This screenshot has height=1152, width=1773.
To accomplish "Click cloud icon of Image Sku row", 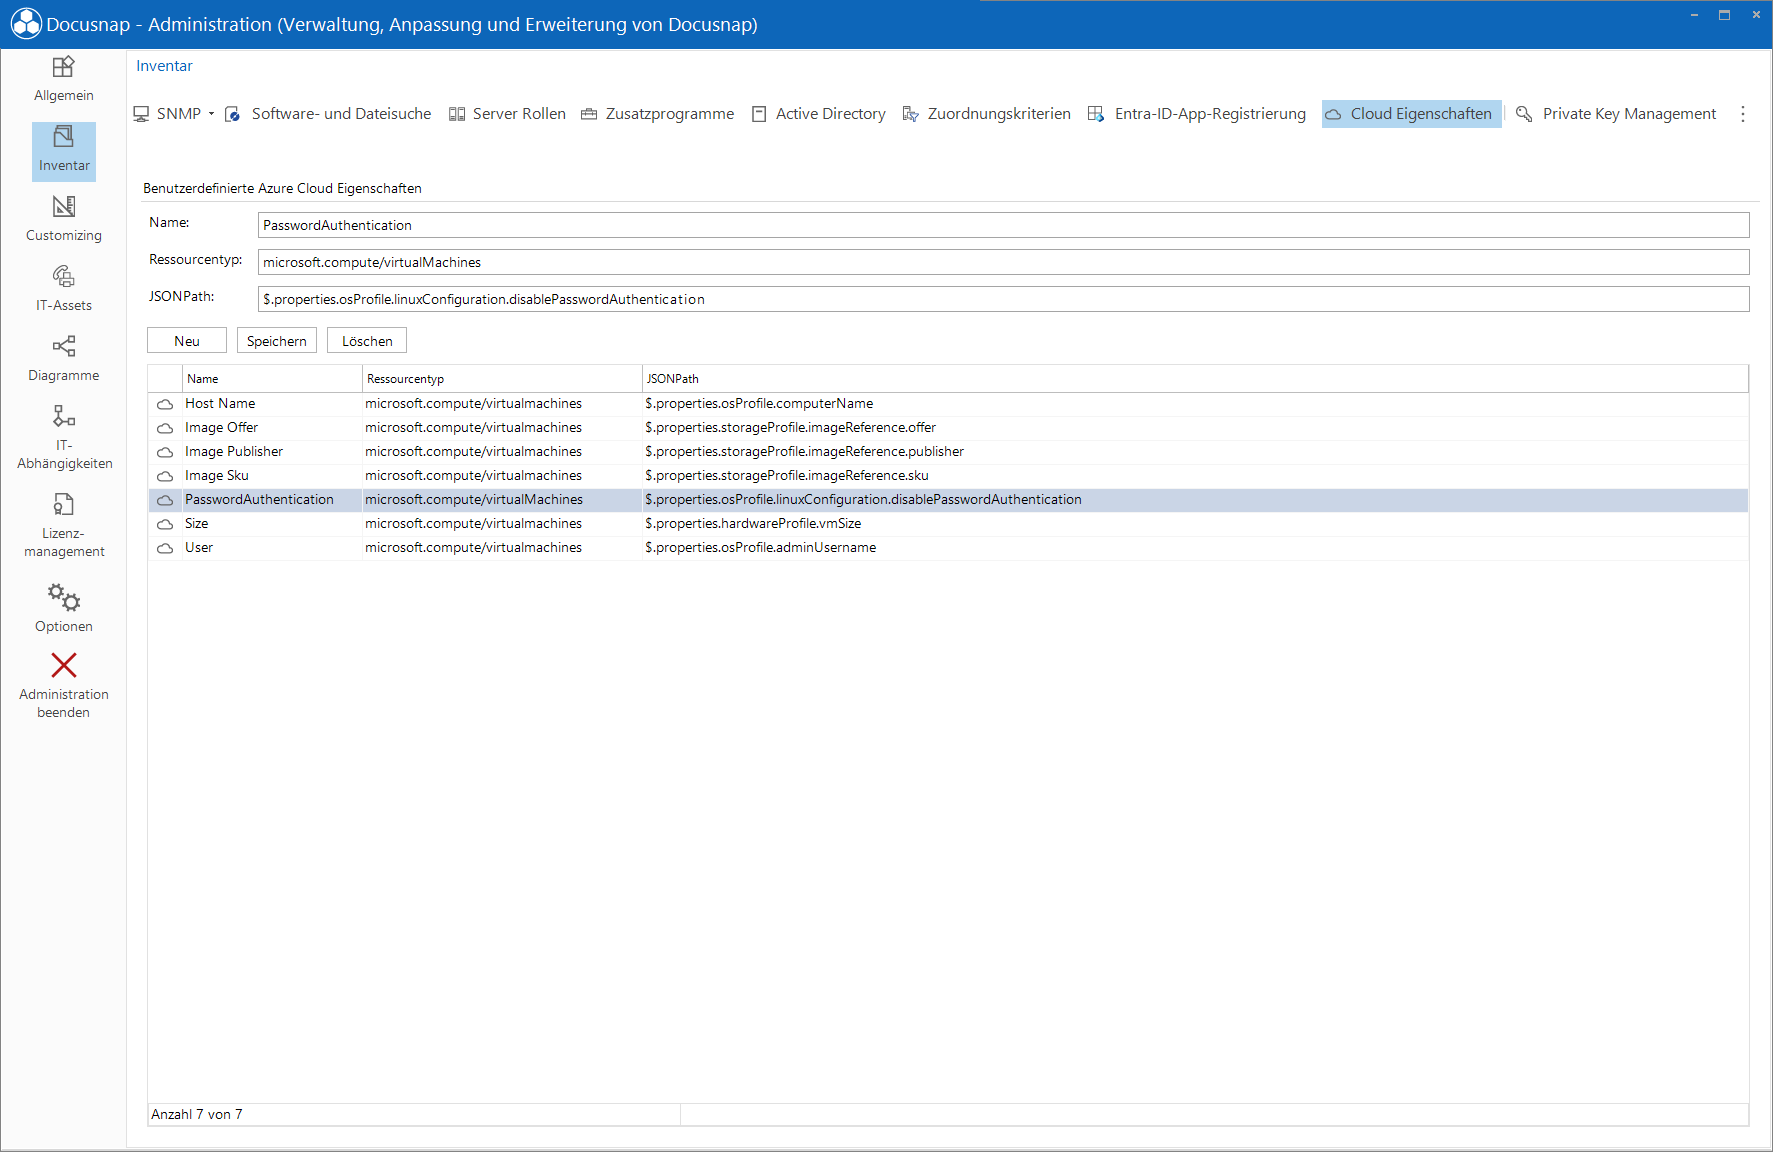I will coord(165,476).
